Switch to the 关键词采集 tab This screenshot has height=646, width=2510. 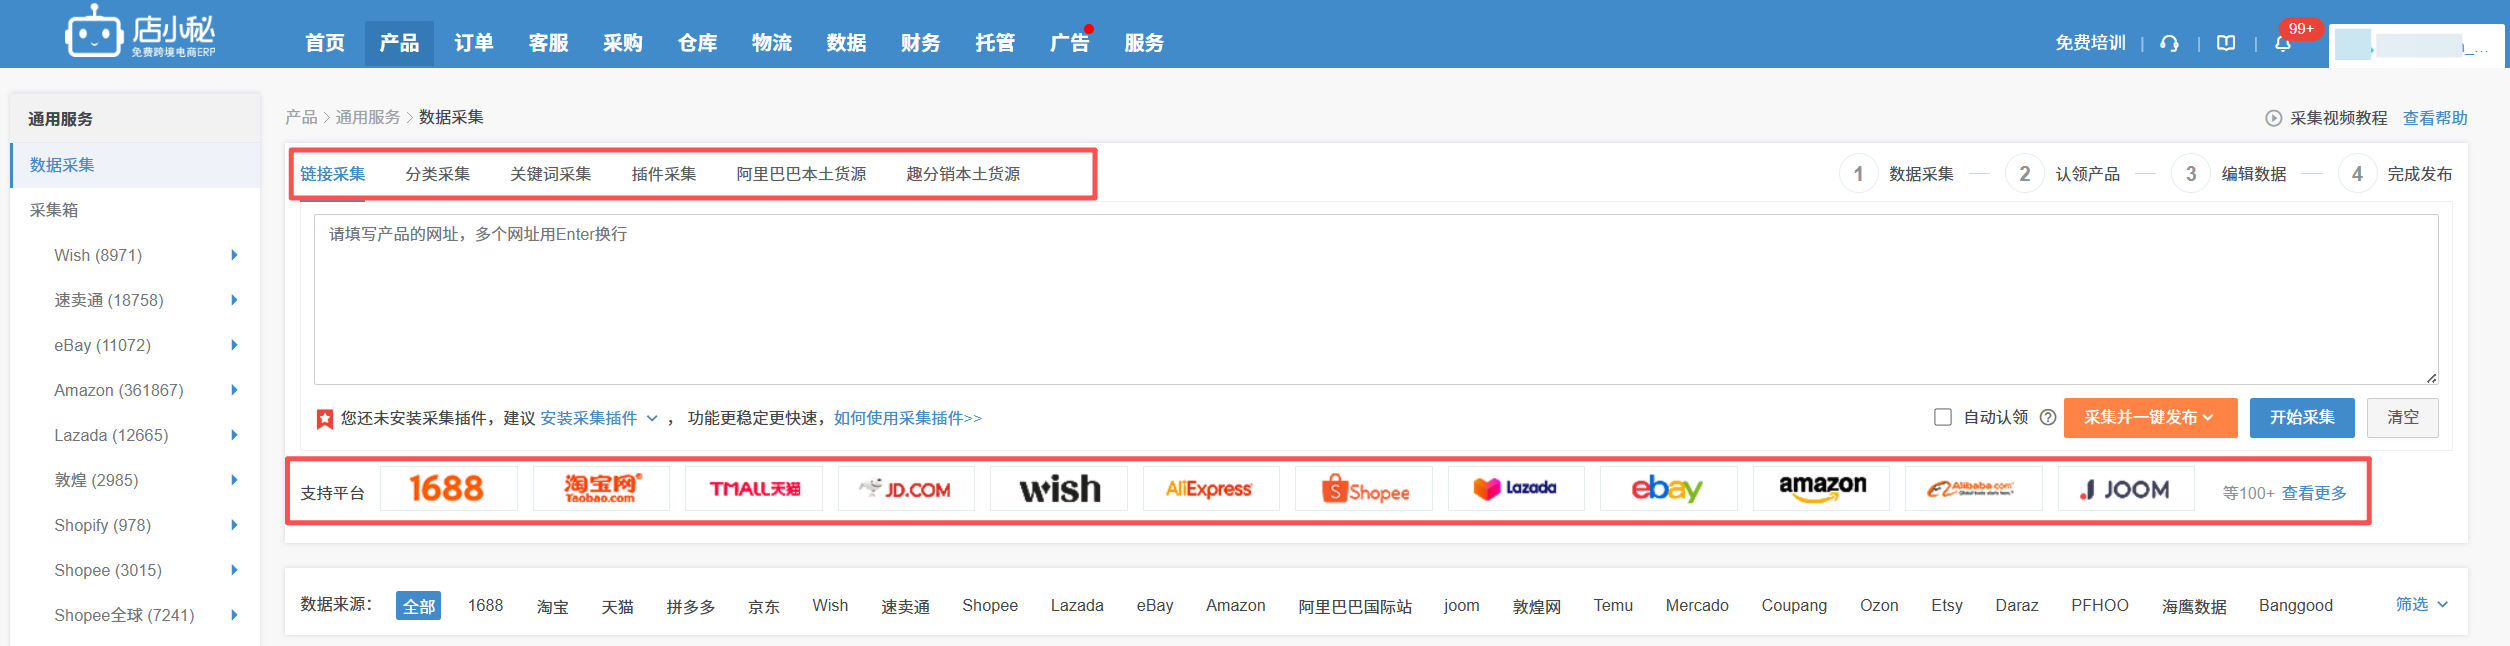[x=550, y=174]
